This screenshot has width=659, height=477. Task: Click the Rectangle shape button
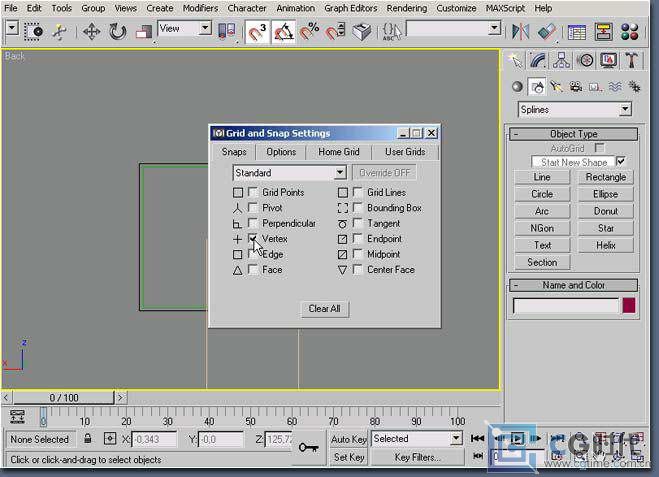(606, 177)
